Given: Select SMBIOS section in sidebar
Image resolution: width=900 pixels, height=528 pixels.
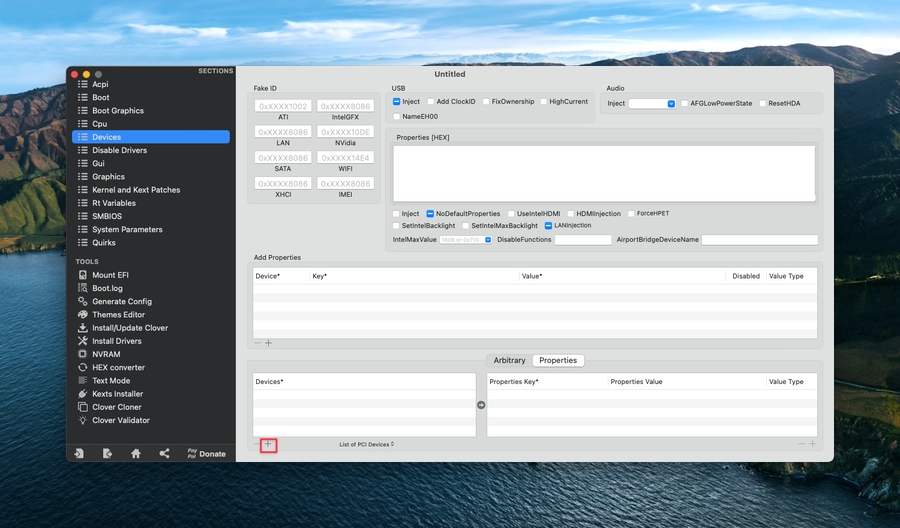Looking at the screenshot, I should pos(107,216).
